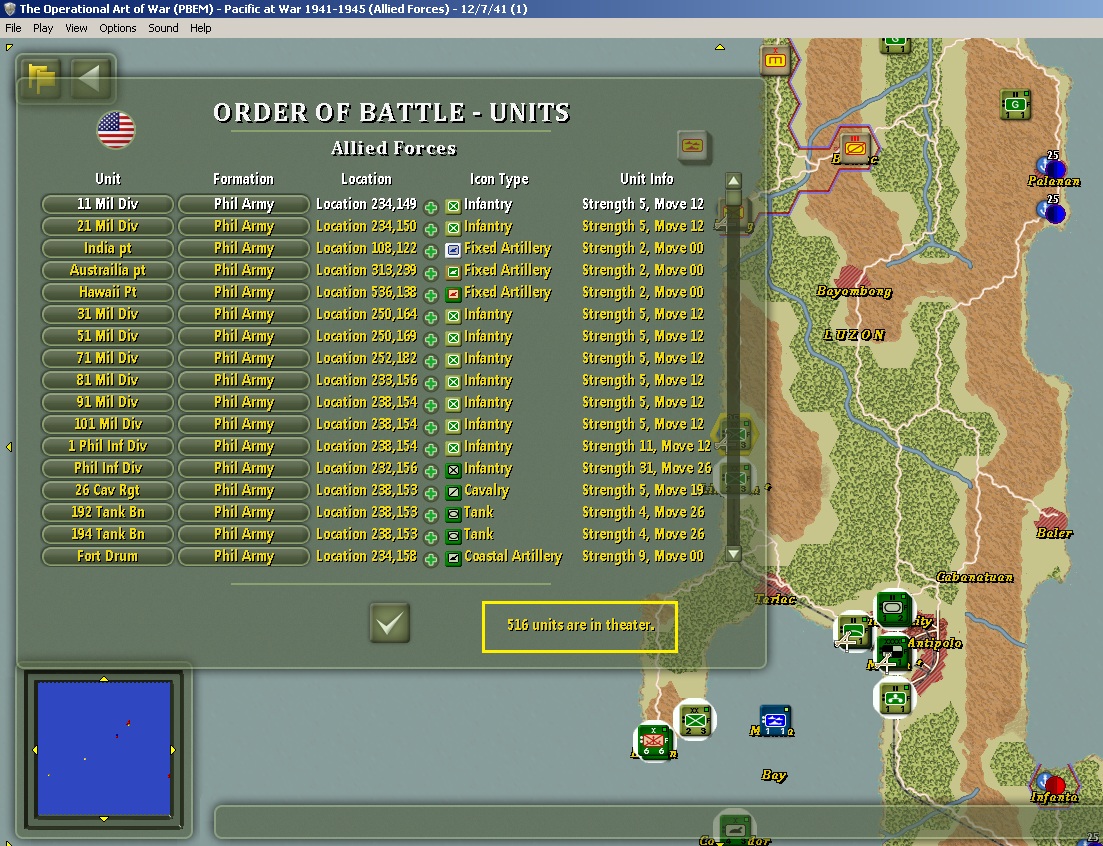This screenshot has width=1103, height=846.
Task: Click the green plus beside Location 313,239
Action: [x=431, y=273]
